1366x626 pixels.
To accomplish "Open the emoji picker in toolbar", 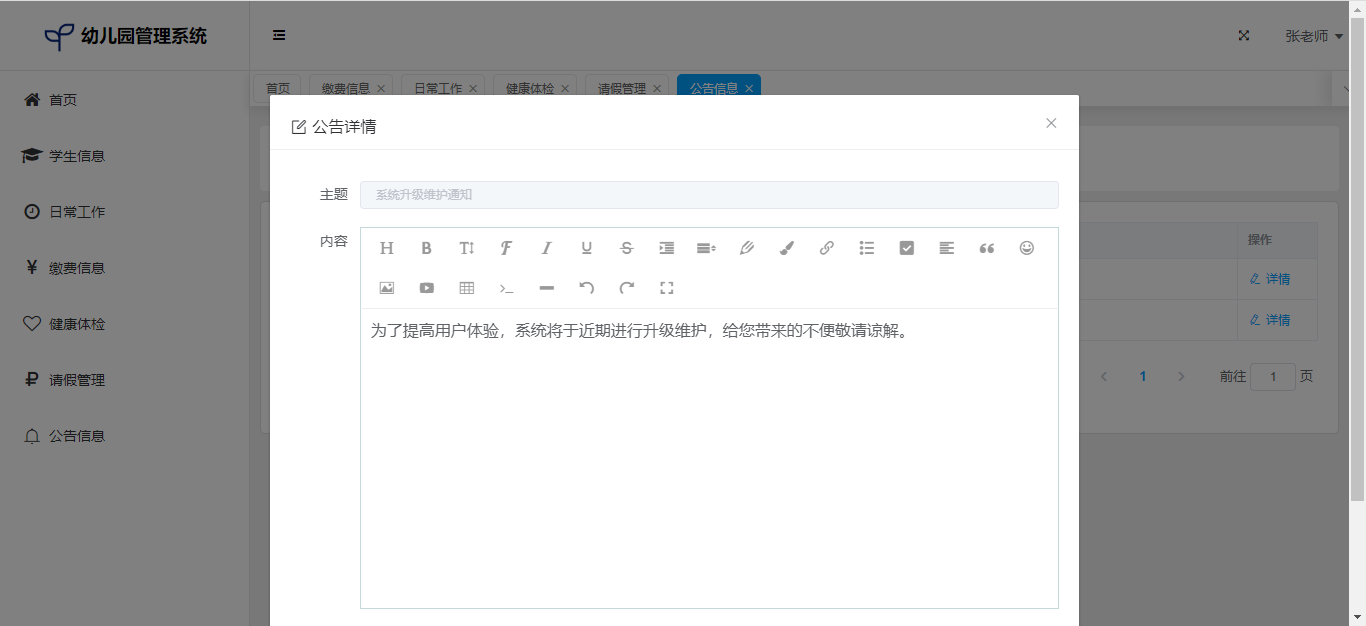I will point(1026,248).
